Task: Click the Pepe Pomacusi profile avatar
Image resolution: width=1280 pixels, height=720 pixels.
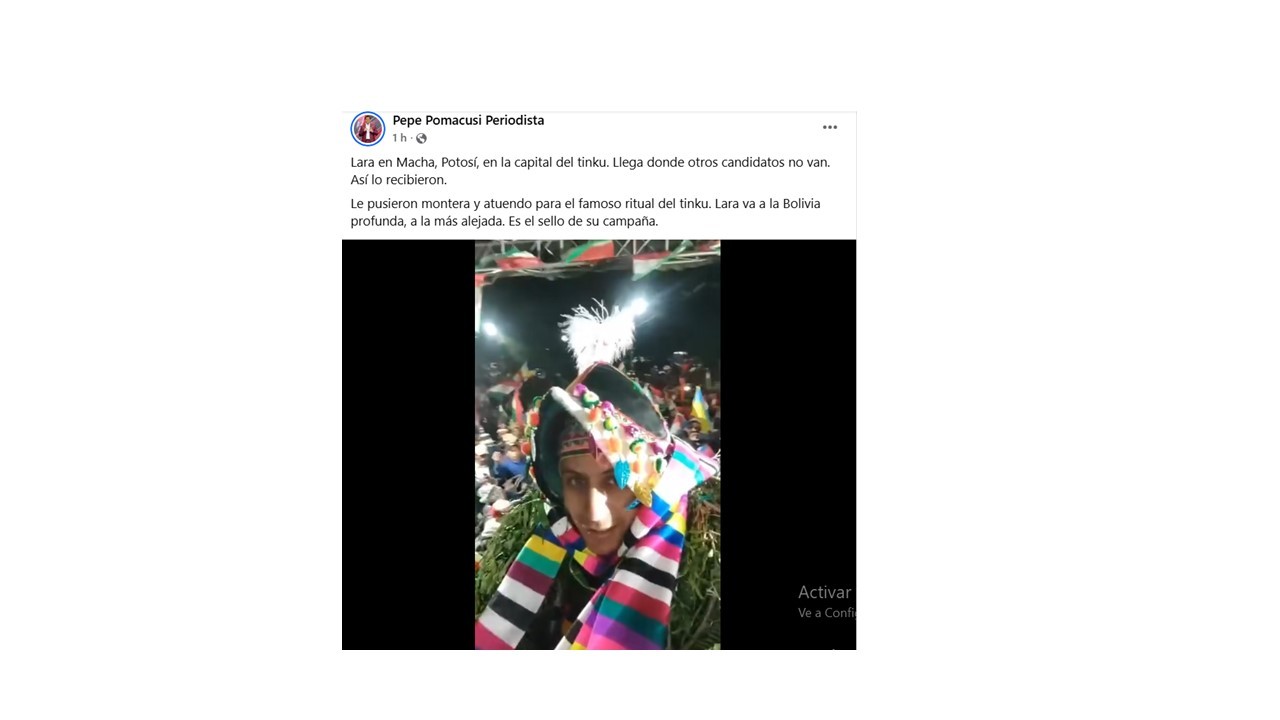Action: (367, 129)
